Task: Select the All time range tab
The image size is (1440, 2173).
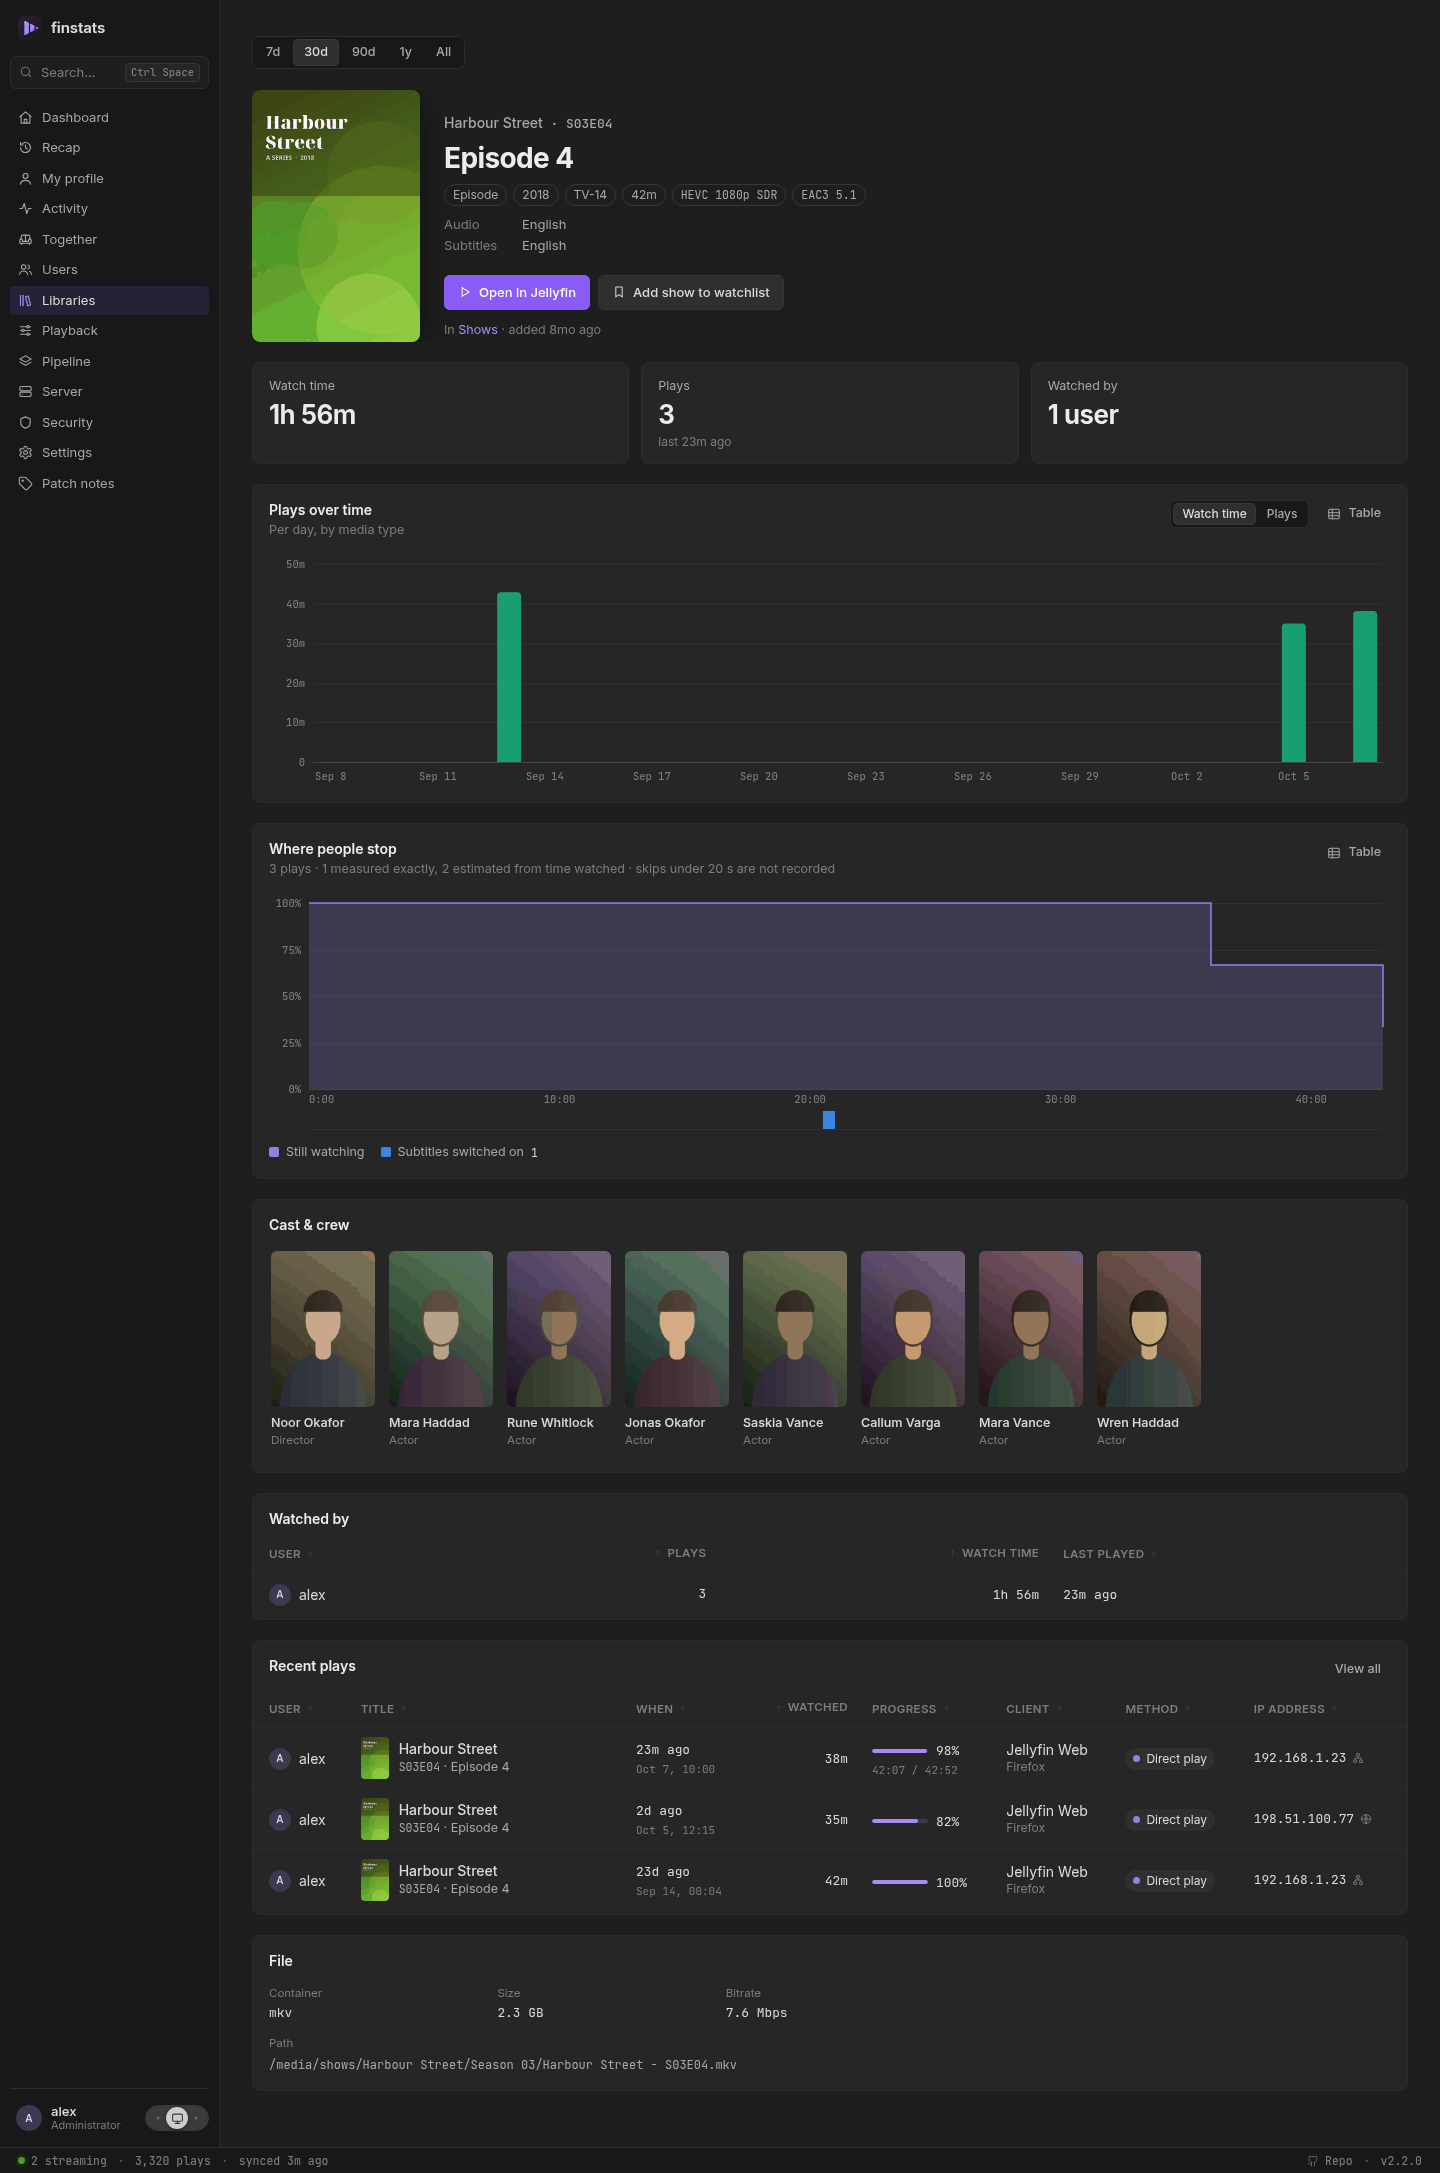Action: coord(443,52)
